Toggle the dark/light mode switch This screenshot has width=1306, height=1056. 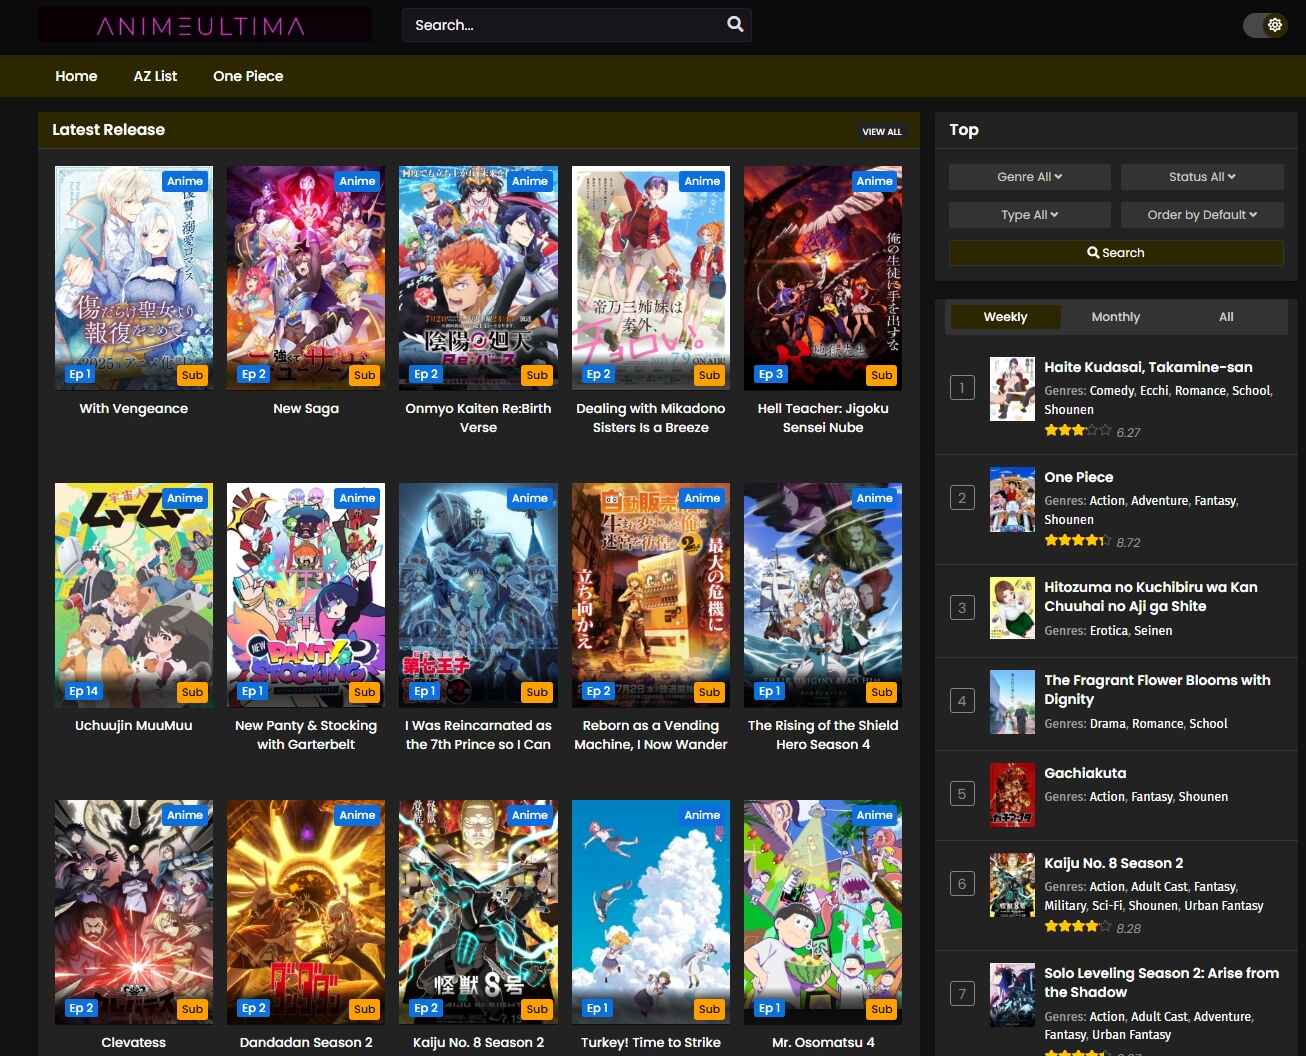click(1264, 25)
